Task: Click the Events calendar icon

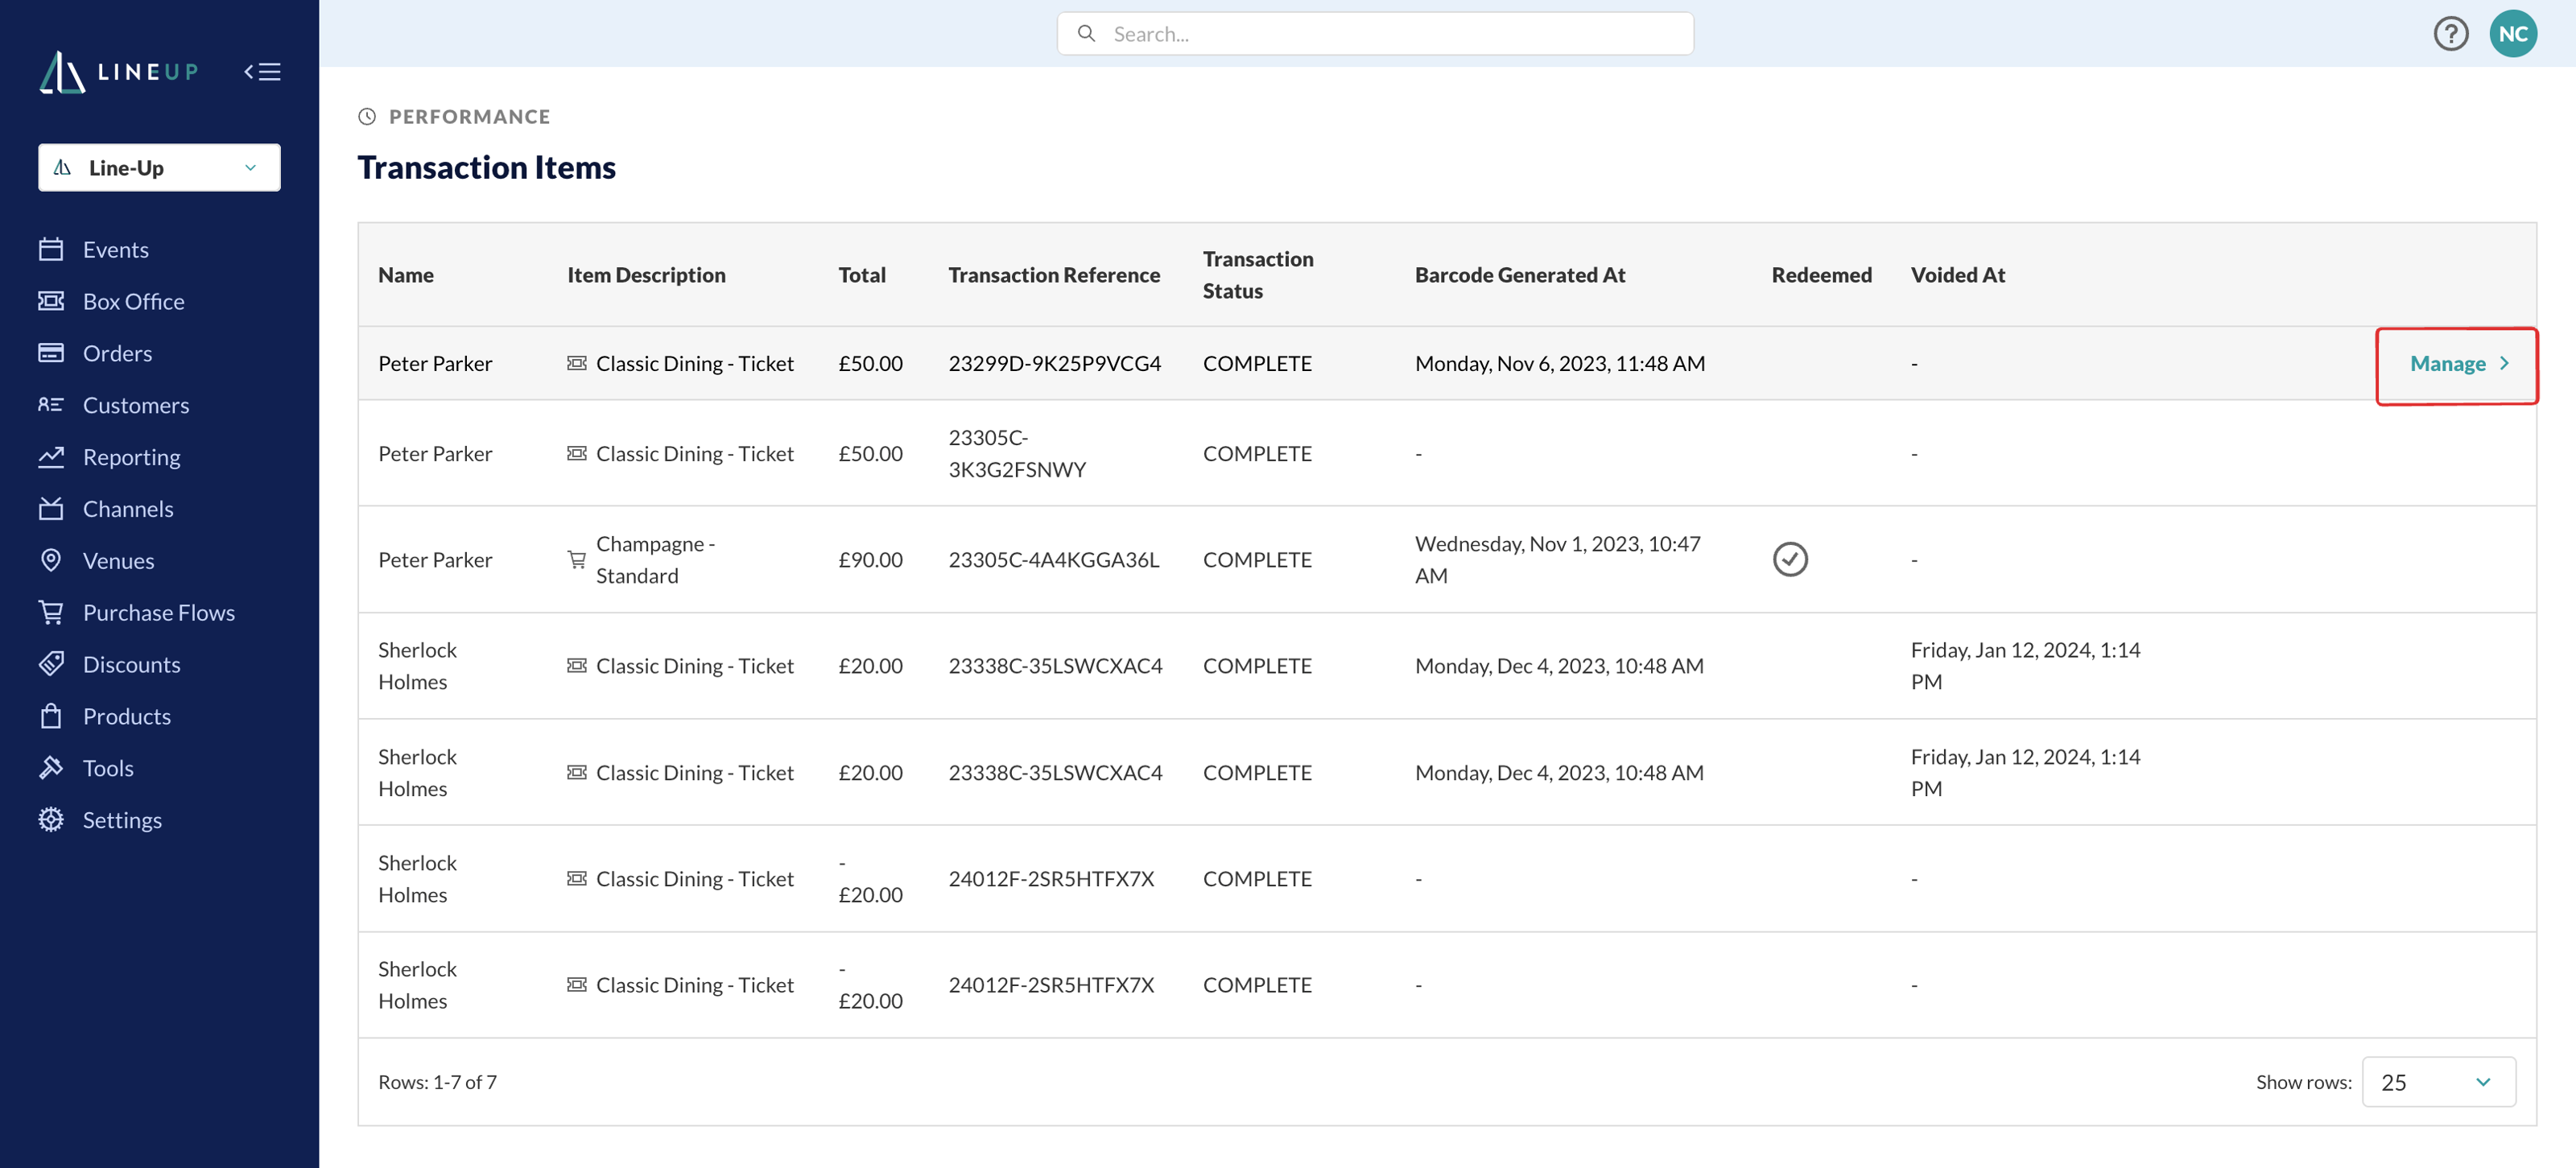Action: [x=51, y=249]
